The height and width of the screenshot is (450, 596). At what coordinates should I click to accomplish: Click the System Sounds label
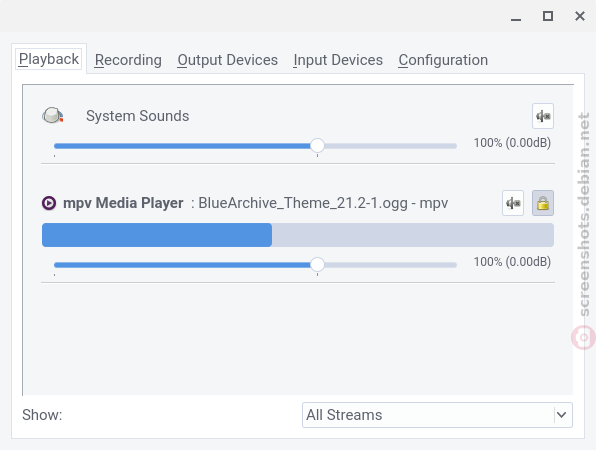click(x=137, y=116)
